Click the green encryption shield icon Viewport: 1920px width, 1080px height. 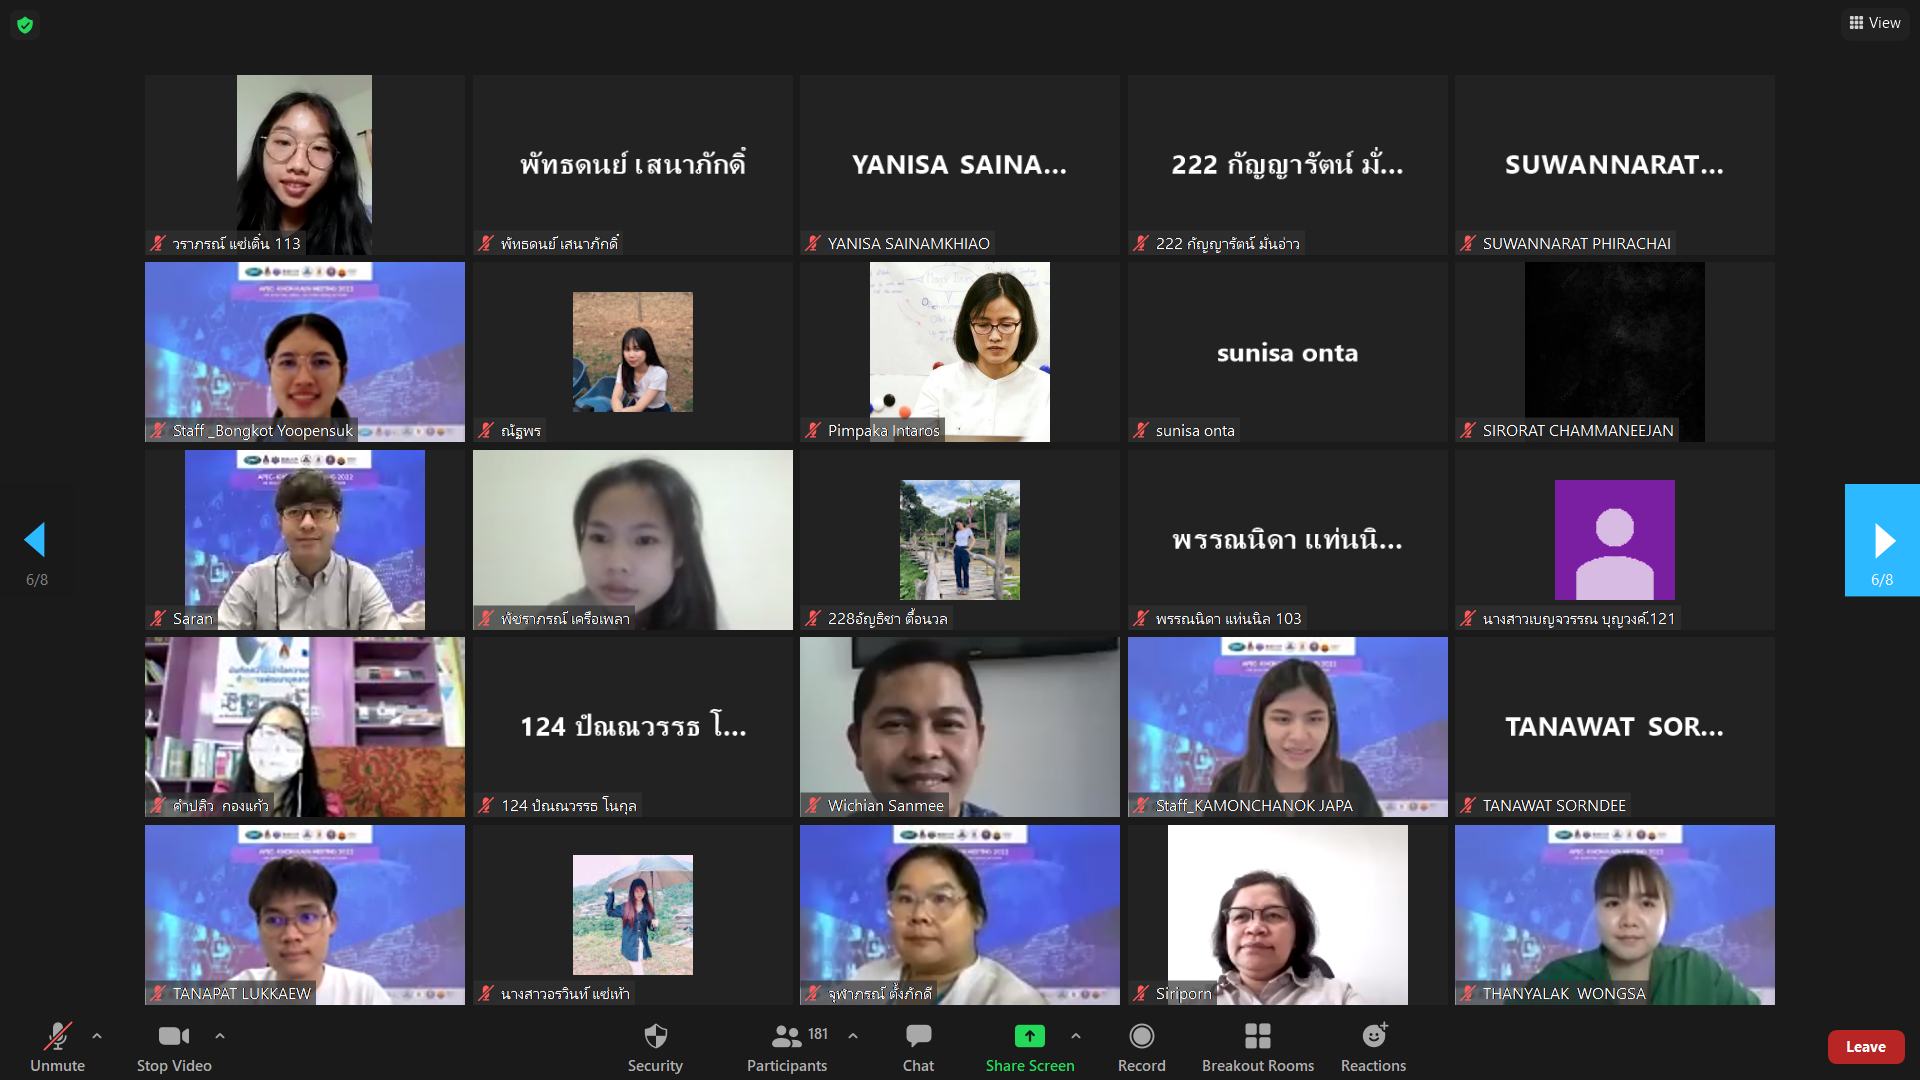point(25,25)
